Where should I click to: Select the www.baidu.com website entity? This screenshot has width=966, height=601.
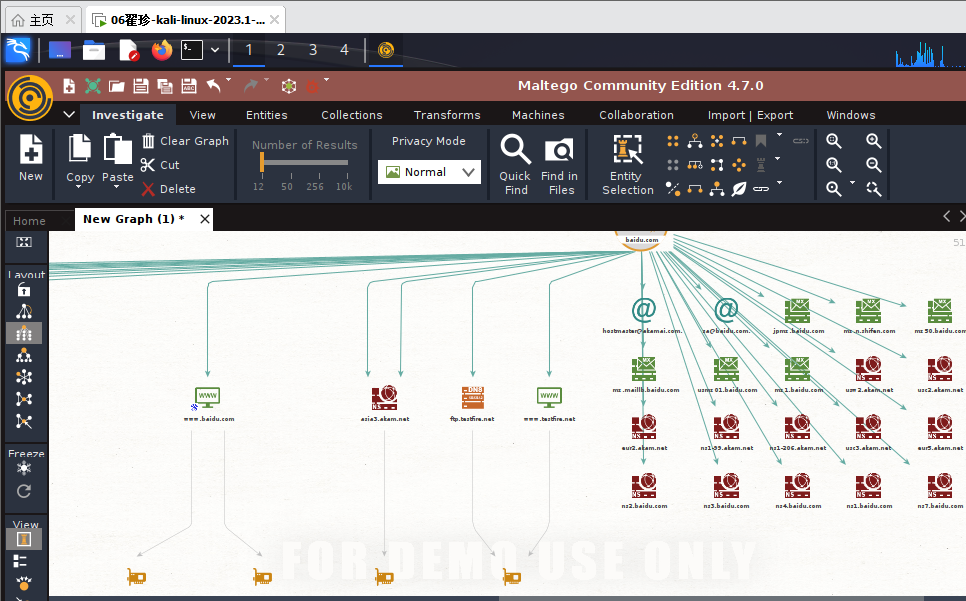coord(208,404)
